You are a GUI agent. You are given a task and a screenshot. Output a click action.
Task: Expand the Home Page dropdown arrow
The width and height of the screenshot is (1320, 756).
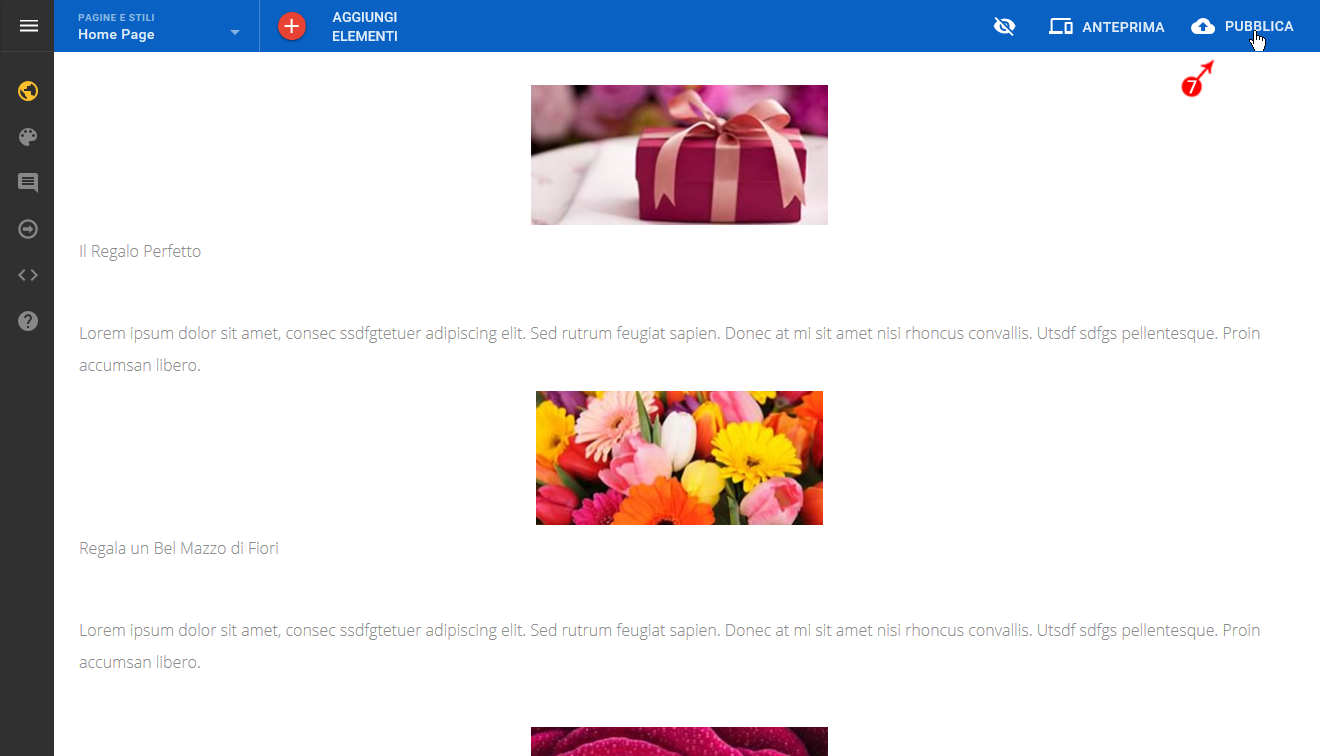click(x=235, y=32)
